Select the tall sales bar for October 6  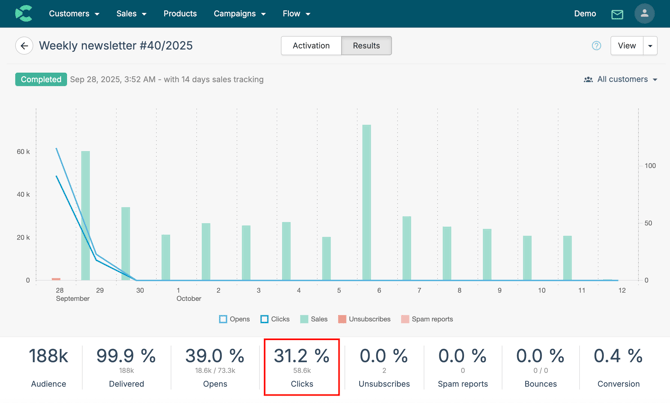coord(367,202)
